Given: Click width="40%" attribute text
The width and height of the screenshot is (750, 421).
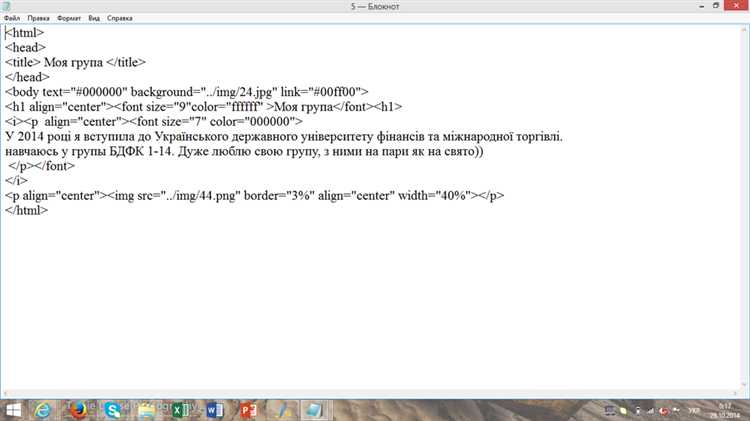Looking at the screenshot, I should [x=434, y=196].
